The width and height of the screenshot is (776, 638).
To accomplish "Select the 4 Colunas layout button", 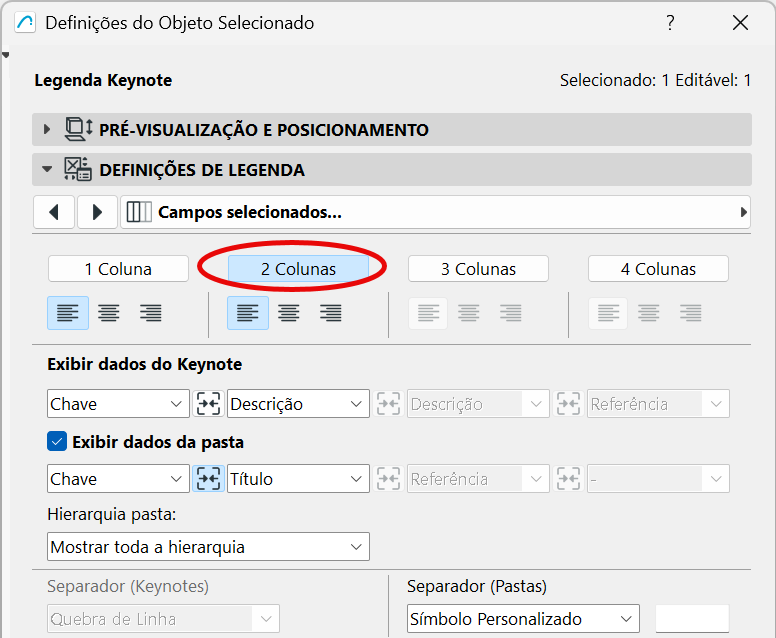I will pos(658,269).
